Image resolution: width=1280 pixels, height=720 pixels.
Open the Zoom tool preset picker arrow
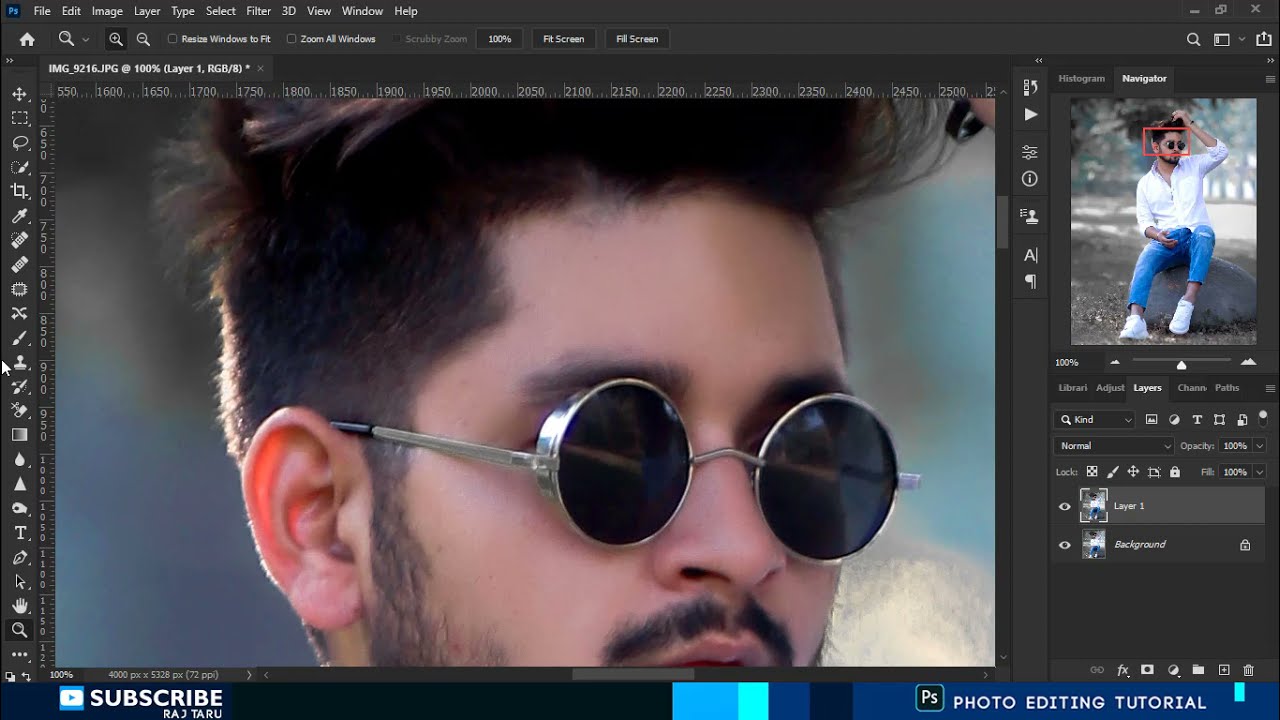coord(85,39)
